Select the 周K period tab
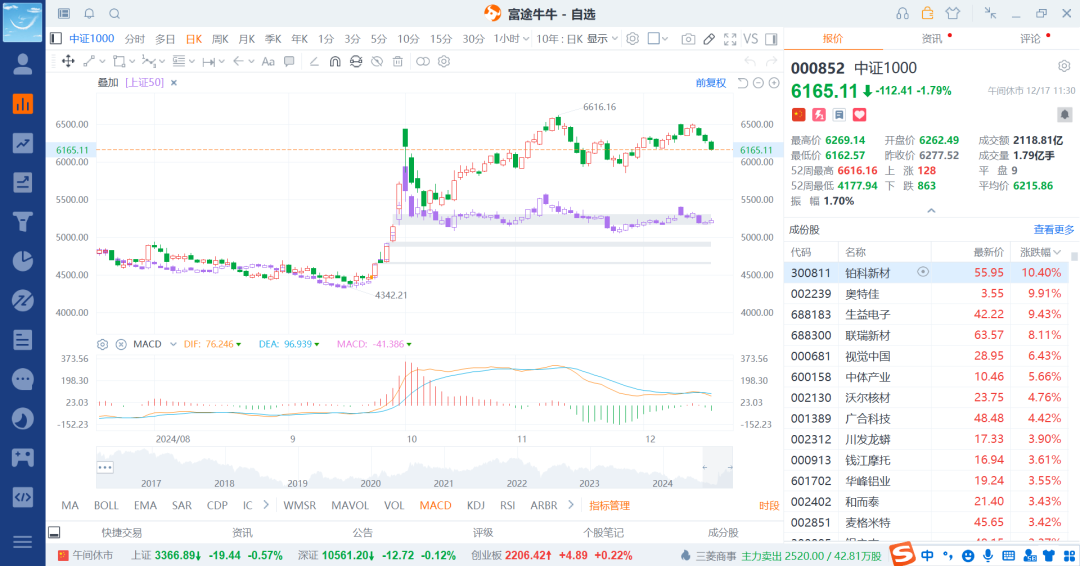The width and height of the screenshot is (1080, 566). click(x=220, y=39)
